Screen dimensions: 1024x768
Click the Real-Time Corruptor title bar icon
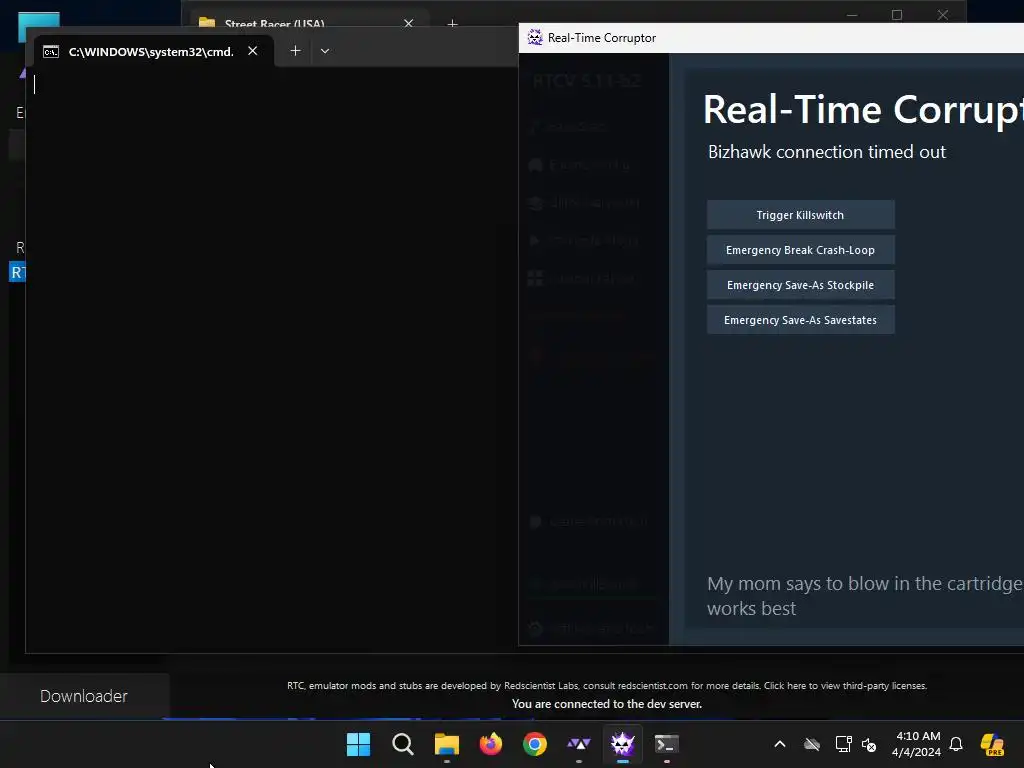coord(535,38)
